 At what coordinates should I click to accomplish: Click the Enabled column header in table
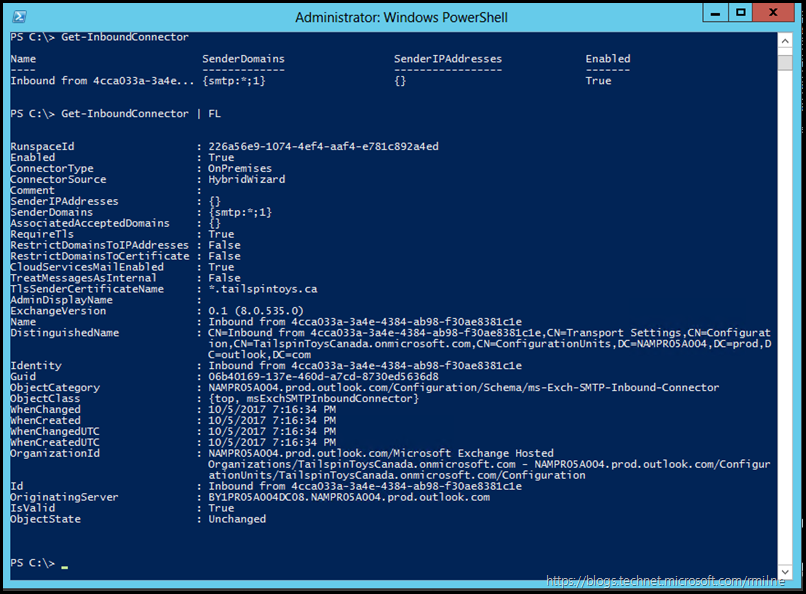pos(608,59)
